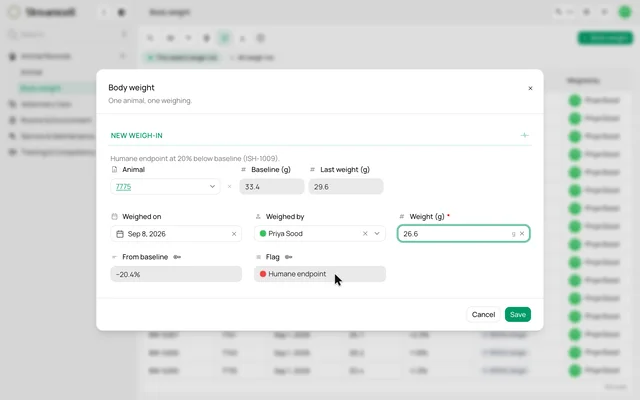
Task: Click the red Humane endpoint status dot
Action: (x=263, y=274)
